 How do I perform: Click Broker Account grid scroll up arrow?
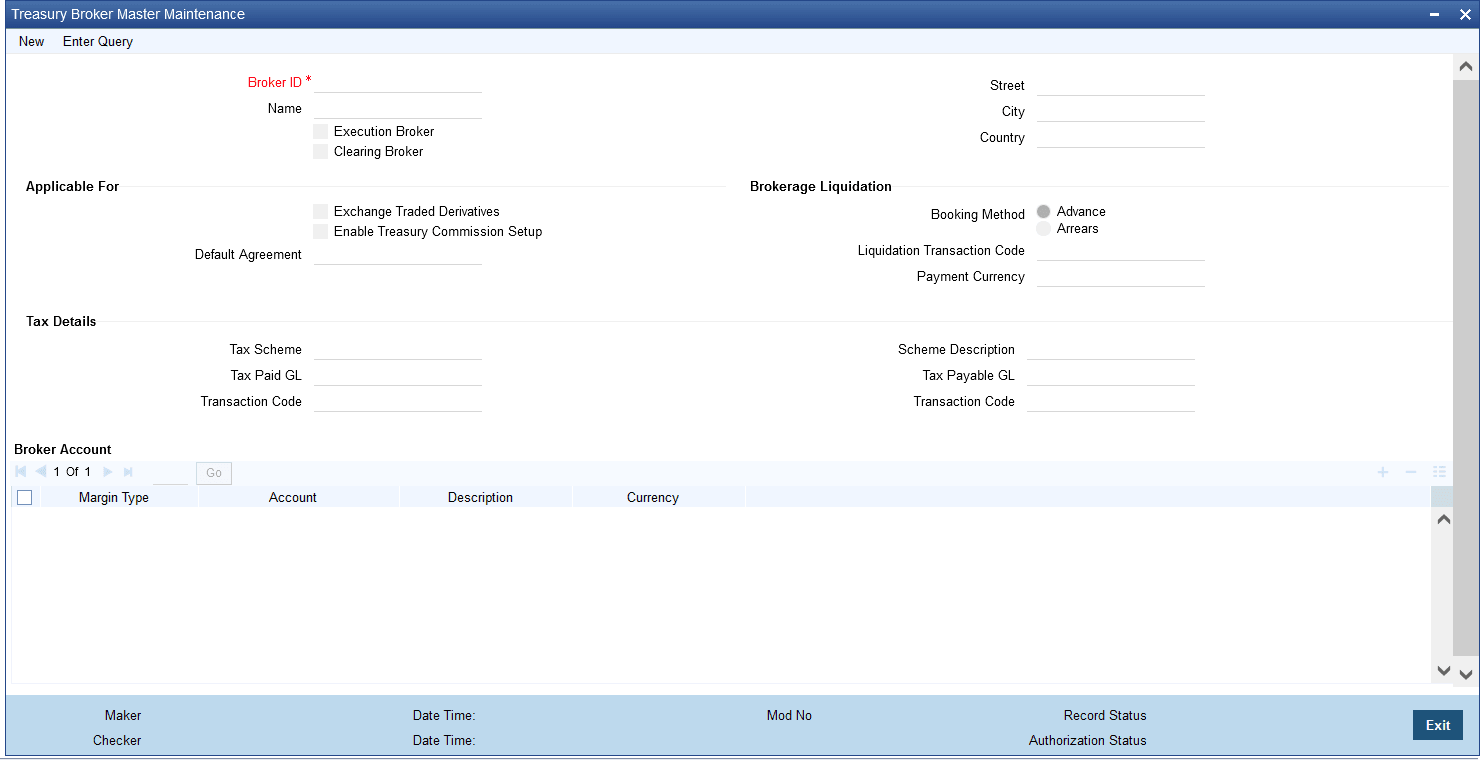[1443, 520]
